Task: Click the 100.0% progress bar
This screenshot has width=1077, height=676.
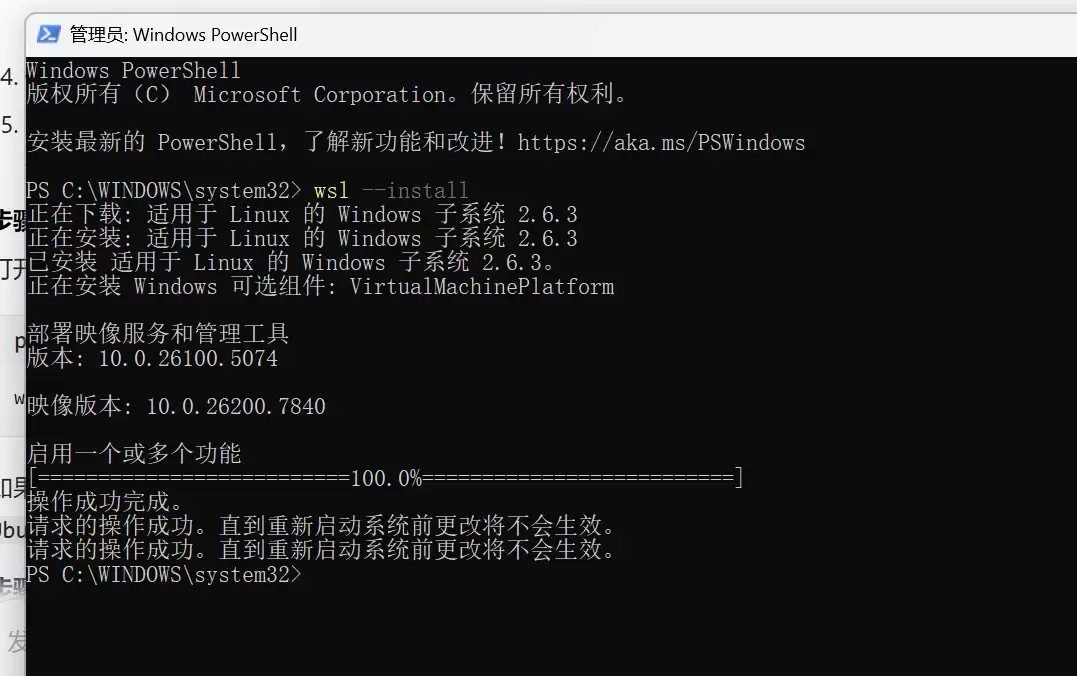Action: [x=385, y=478]
